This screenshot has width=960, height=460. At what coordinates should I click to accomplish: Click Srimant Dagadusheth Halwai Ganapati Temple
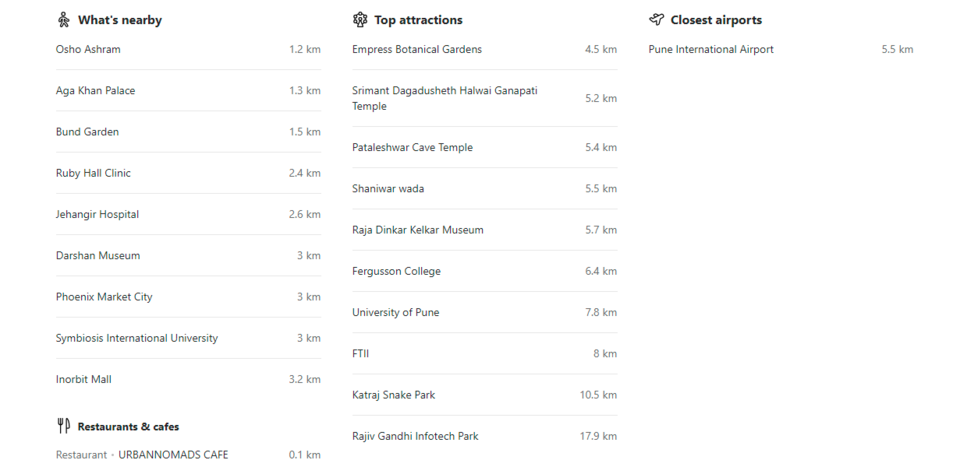(x=444, y=98)
